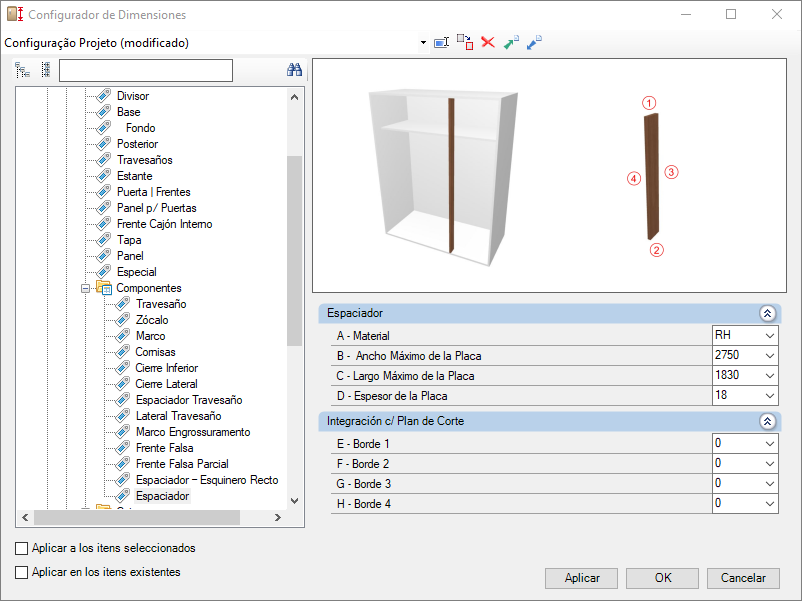
Task: Open the G - Borde 3 dropdown
Action: 769,483
